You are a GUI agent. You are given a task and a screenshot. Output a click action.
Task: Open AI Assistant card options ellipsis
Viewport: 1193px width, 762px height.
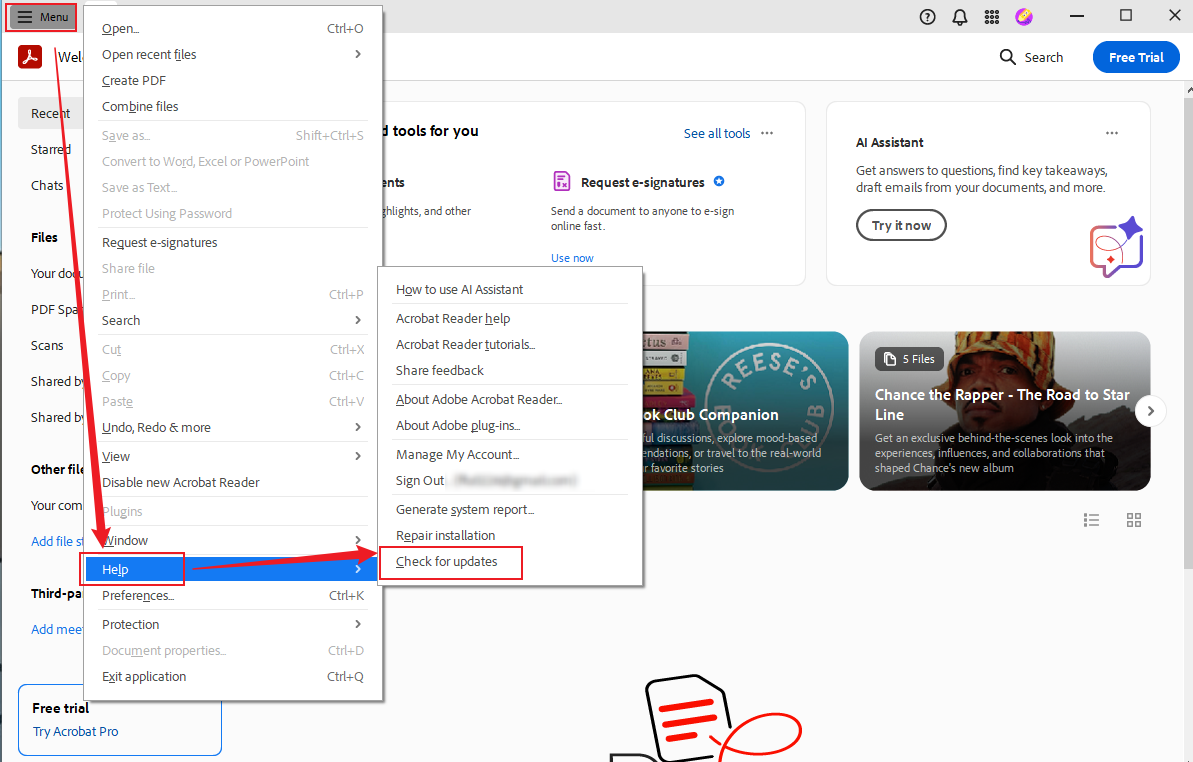click(1112, 133)
